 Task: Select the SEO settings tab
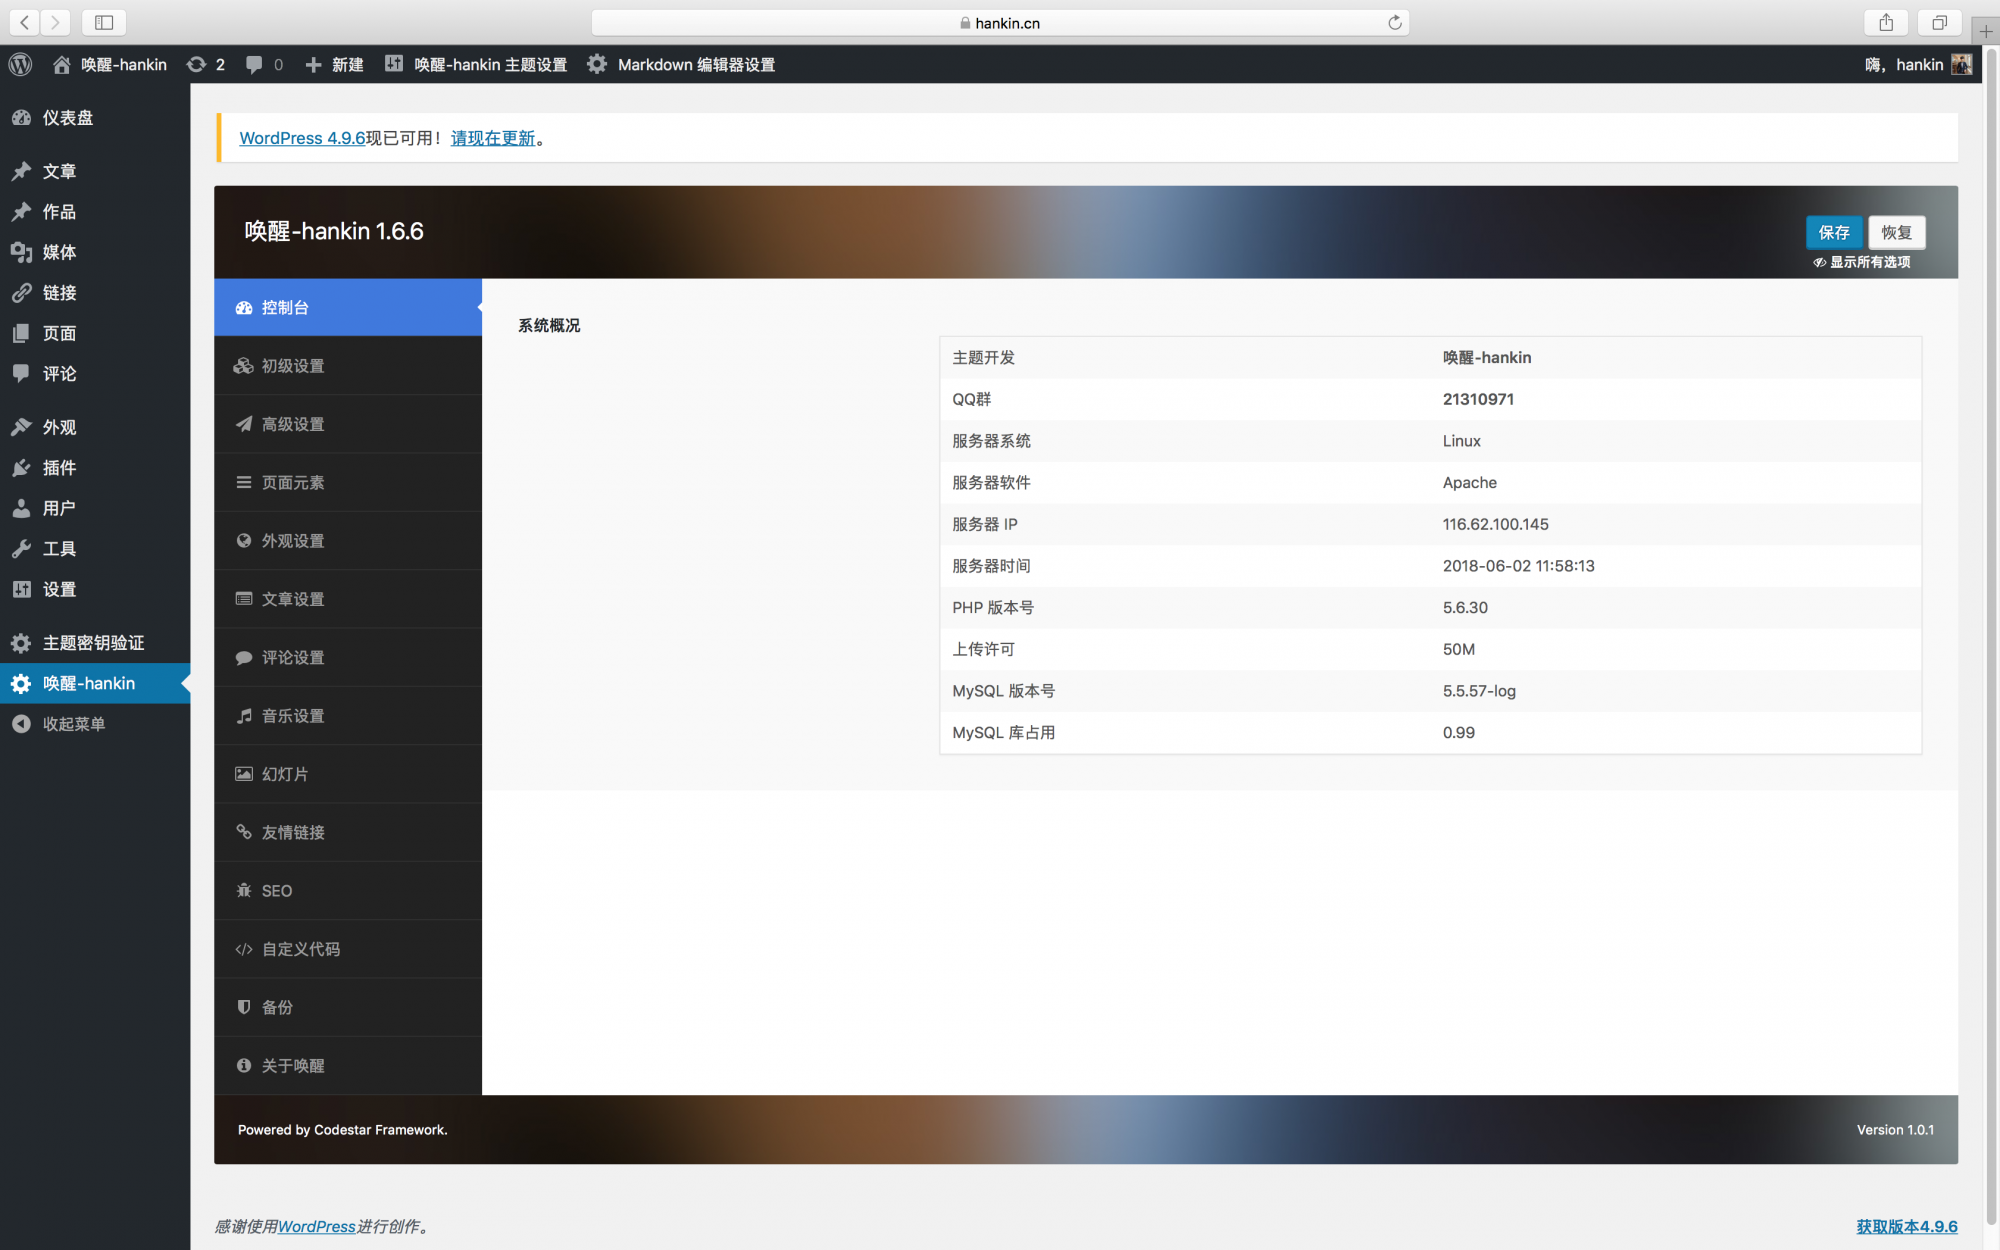click(x=276, y=891)
